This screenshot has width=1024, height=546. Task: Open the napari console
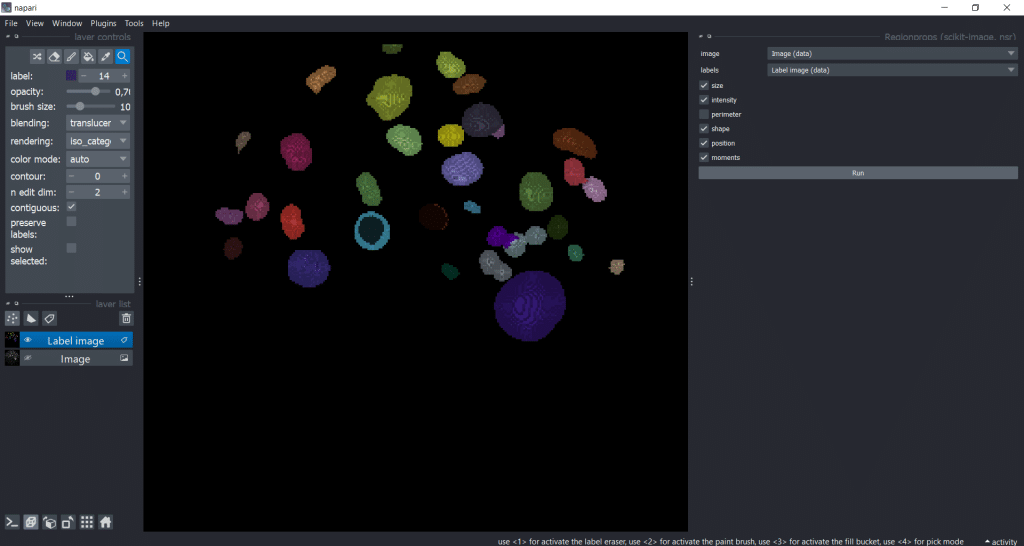click(13, 522)
